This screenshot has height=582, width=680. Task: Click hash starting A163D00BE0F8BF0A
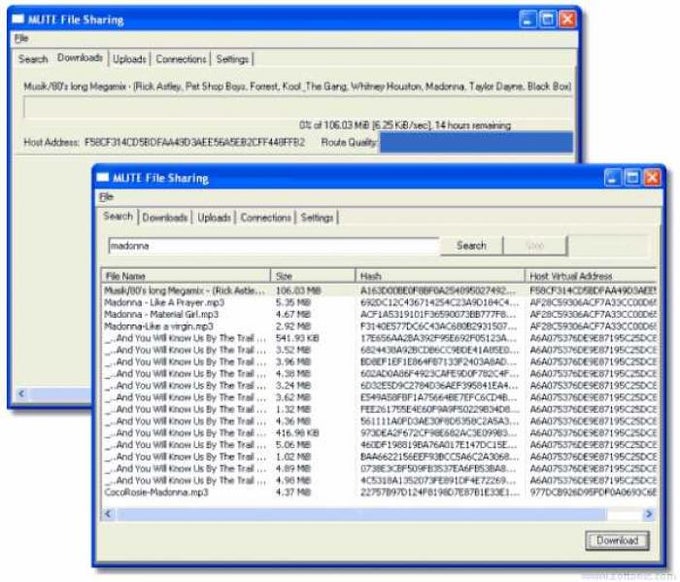438,291
